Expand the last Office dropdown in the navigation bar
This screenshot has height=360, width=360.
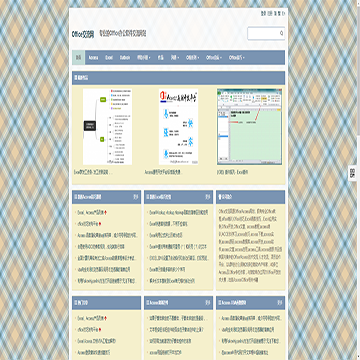[237, 58]
